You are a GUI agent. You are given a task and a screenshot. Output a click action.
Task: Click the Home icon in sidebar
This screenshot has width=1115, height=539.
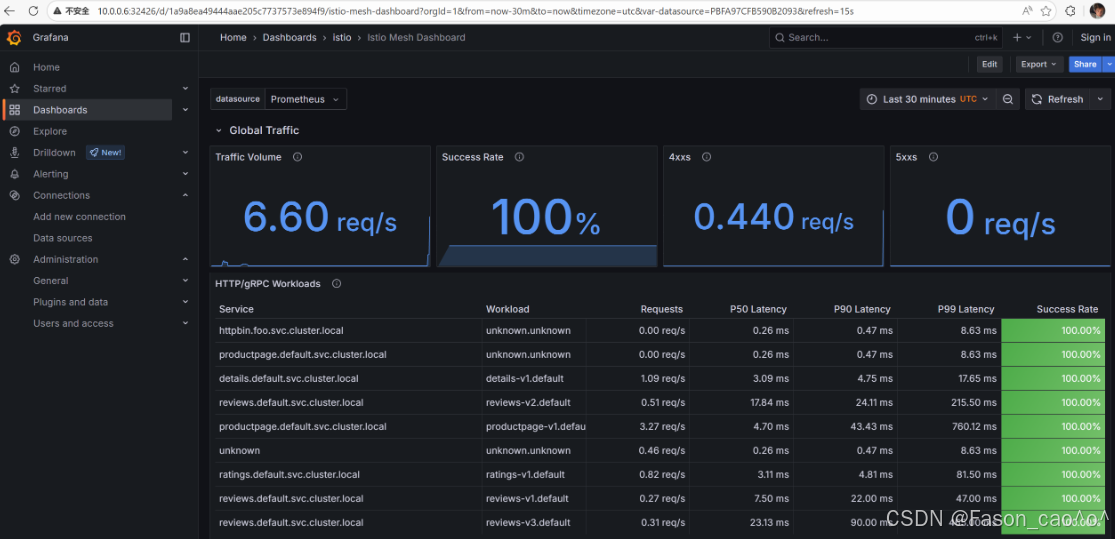click(x=14, y=68)
